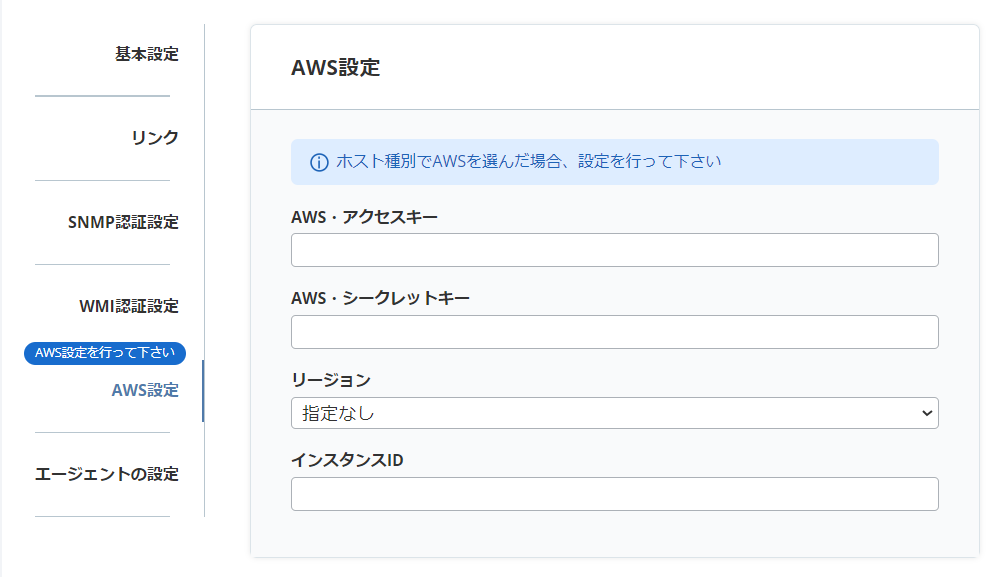999x577 pixels.
Task: Click the リージョン field label
Action: (x=330, y=380)
